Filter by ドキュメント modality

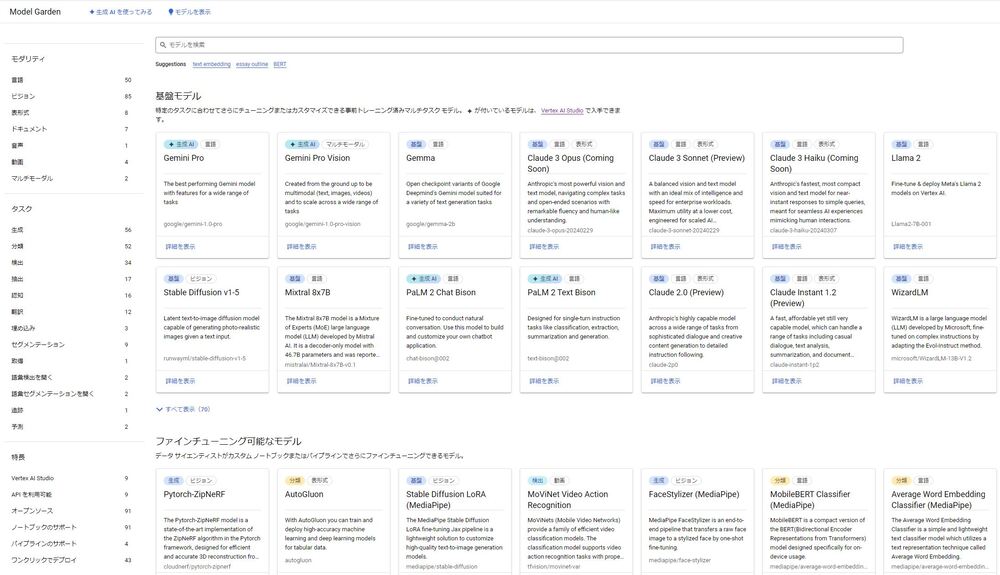pos(71,129)
